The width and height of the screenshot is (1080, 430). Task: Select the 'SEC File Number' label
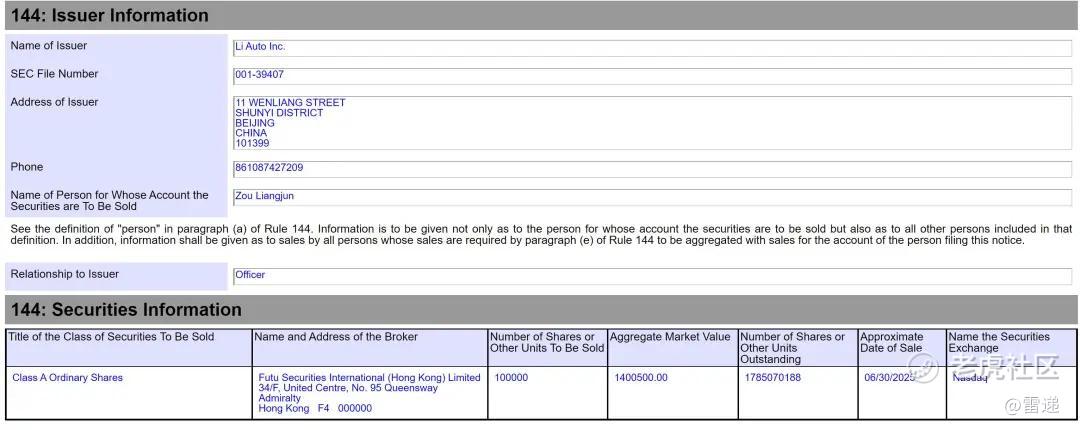click(54, 74)
